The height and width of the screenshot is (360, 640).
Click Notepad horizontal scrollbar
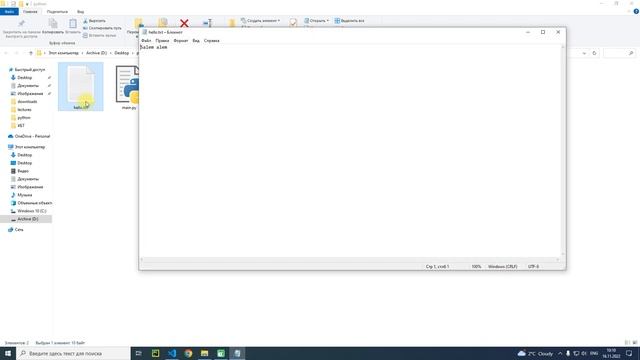[x=349, y=259]
